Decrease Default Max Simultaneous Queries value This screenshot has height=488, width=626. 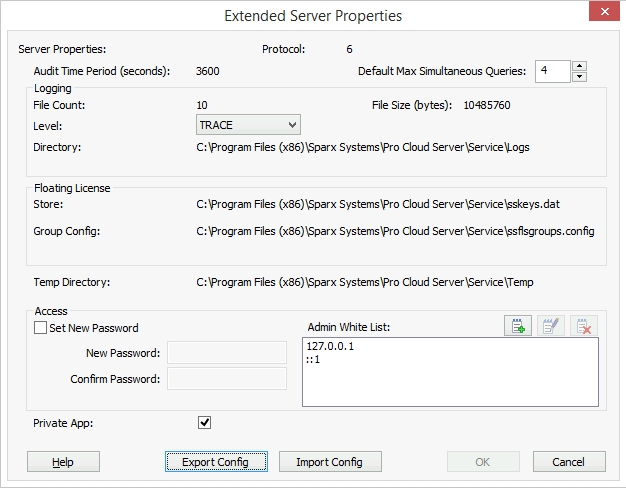tap(579, 77)
